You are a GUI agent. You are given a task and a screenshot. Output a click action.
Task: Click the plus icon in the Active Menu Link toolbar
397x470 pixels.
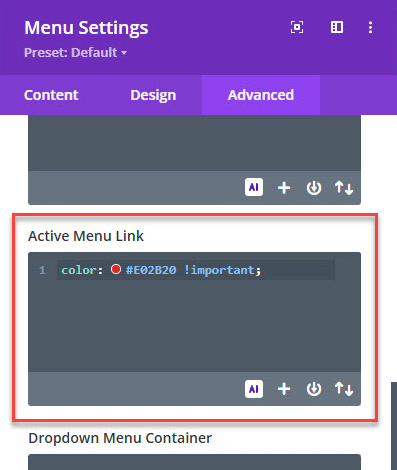pyautogui.click(x=284, y=389)
